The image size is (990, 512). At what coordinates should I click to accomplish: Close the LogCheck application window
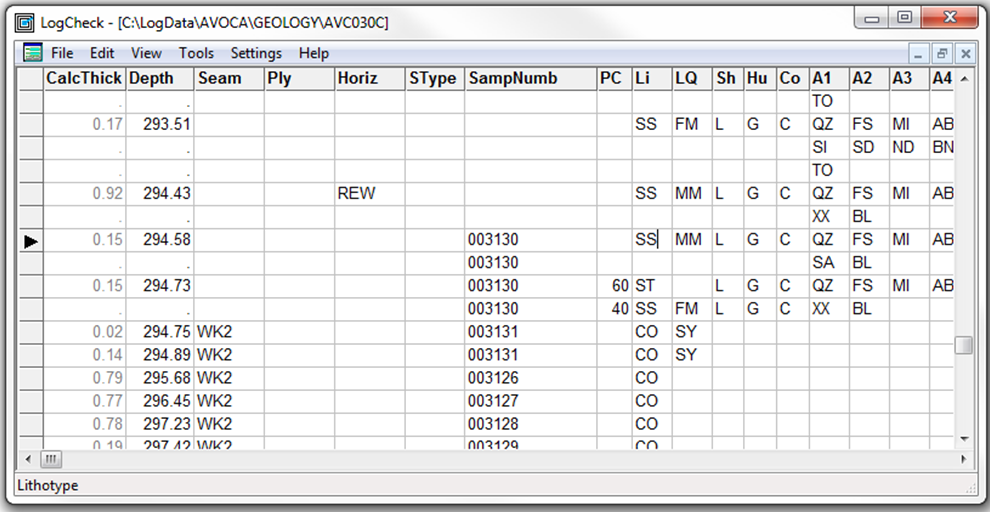[950, 18]
